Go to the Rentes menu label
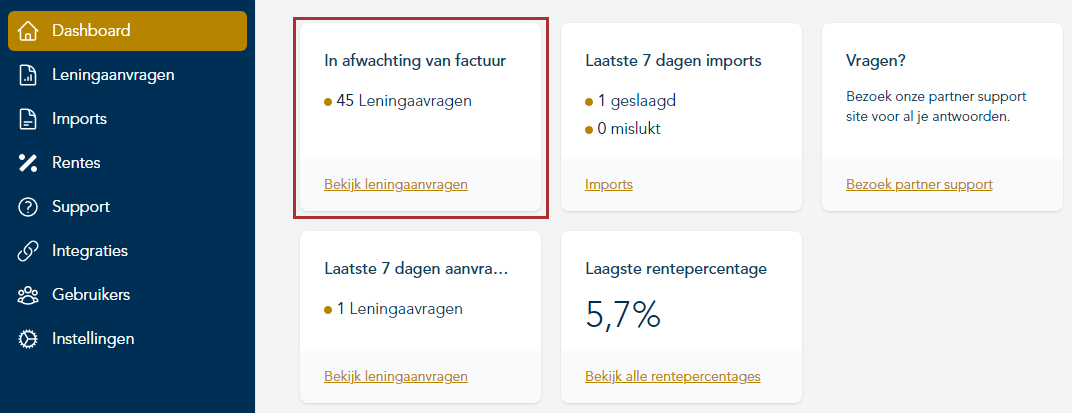 click(x=76, y=163)
